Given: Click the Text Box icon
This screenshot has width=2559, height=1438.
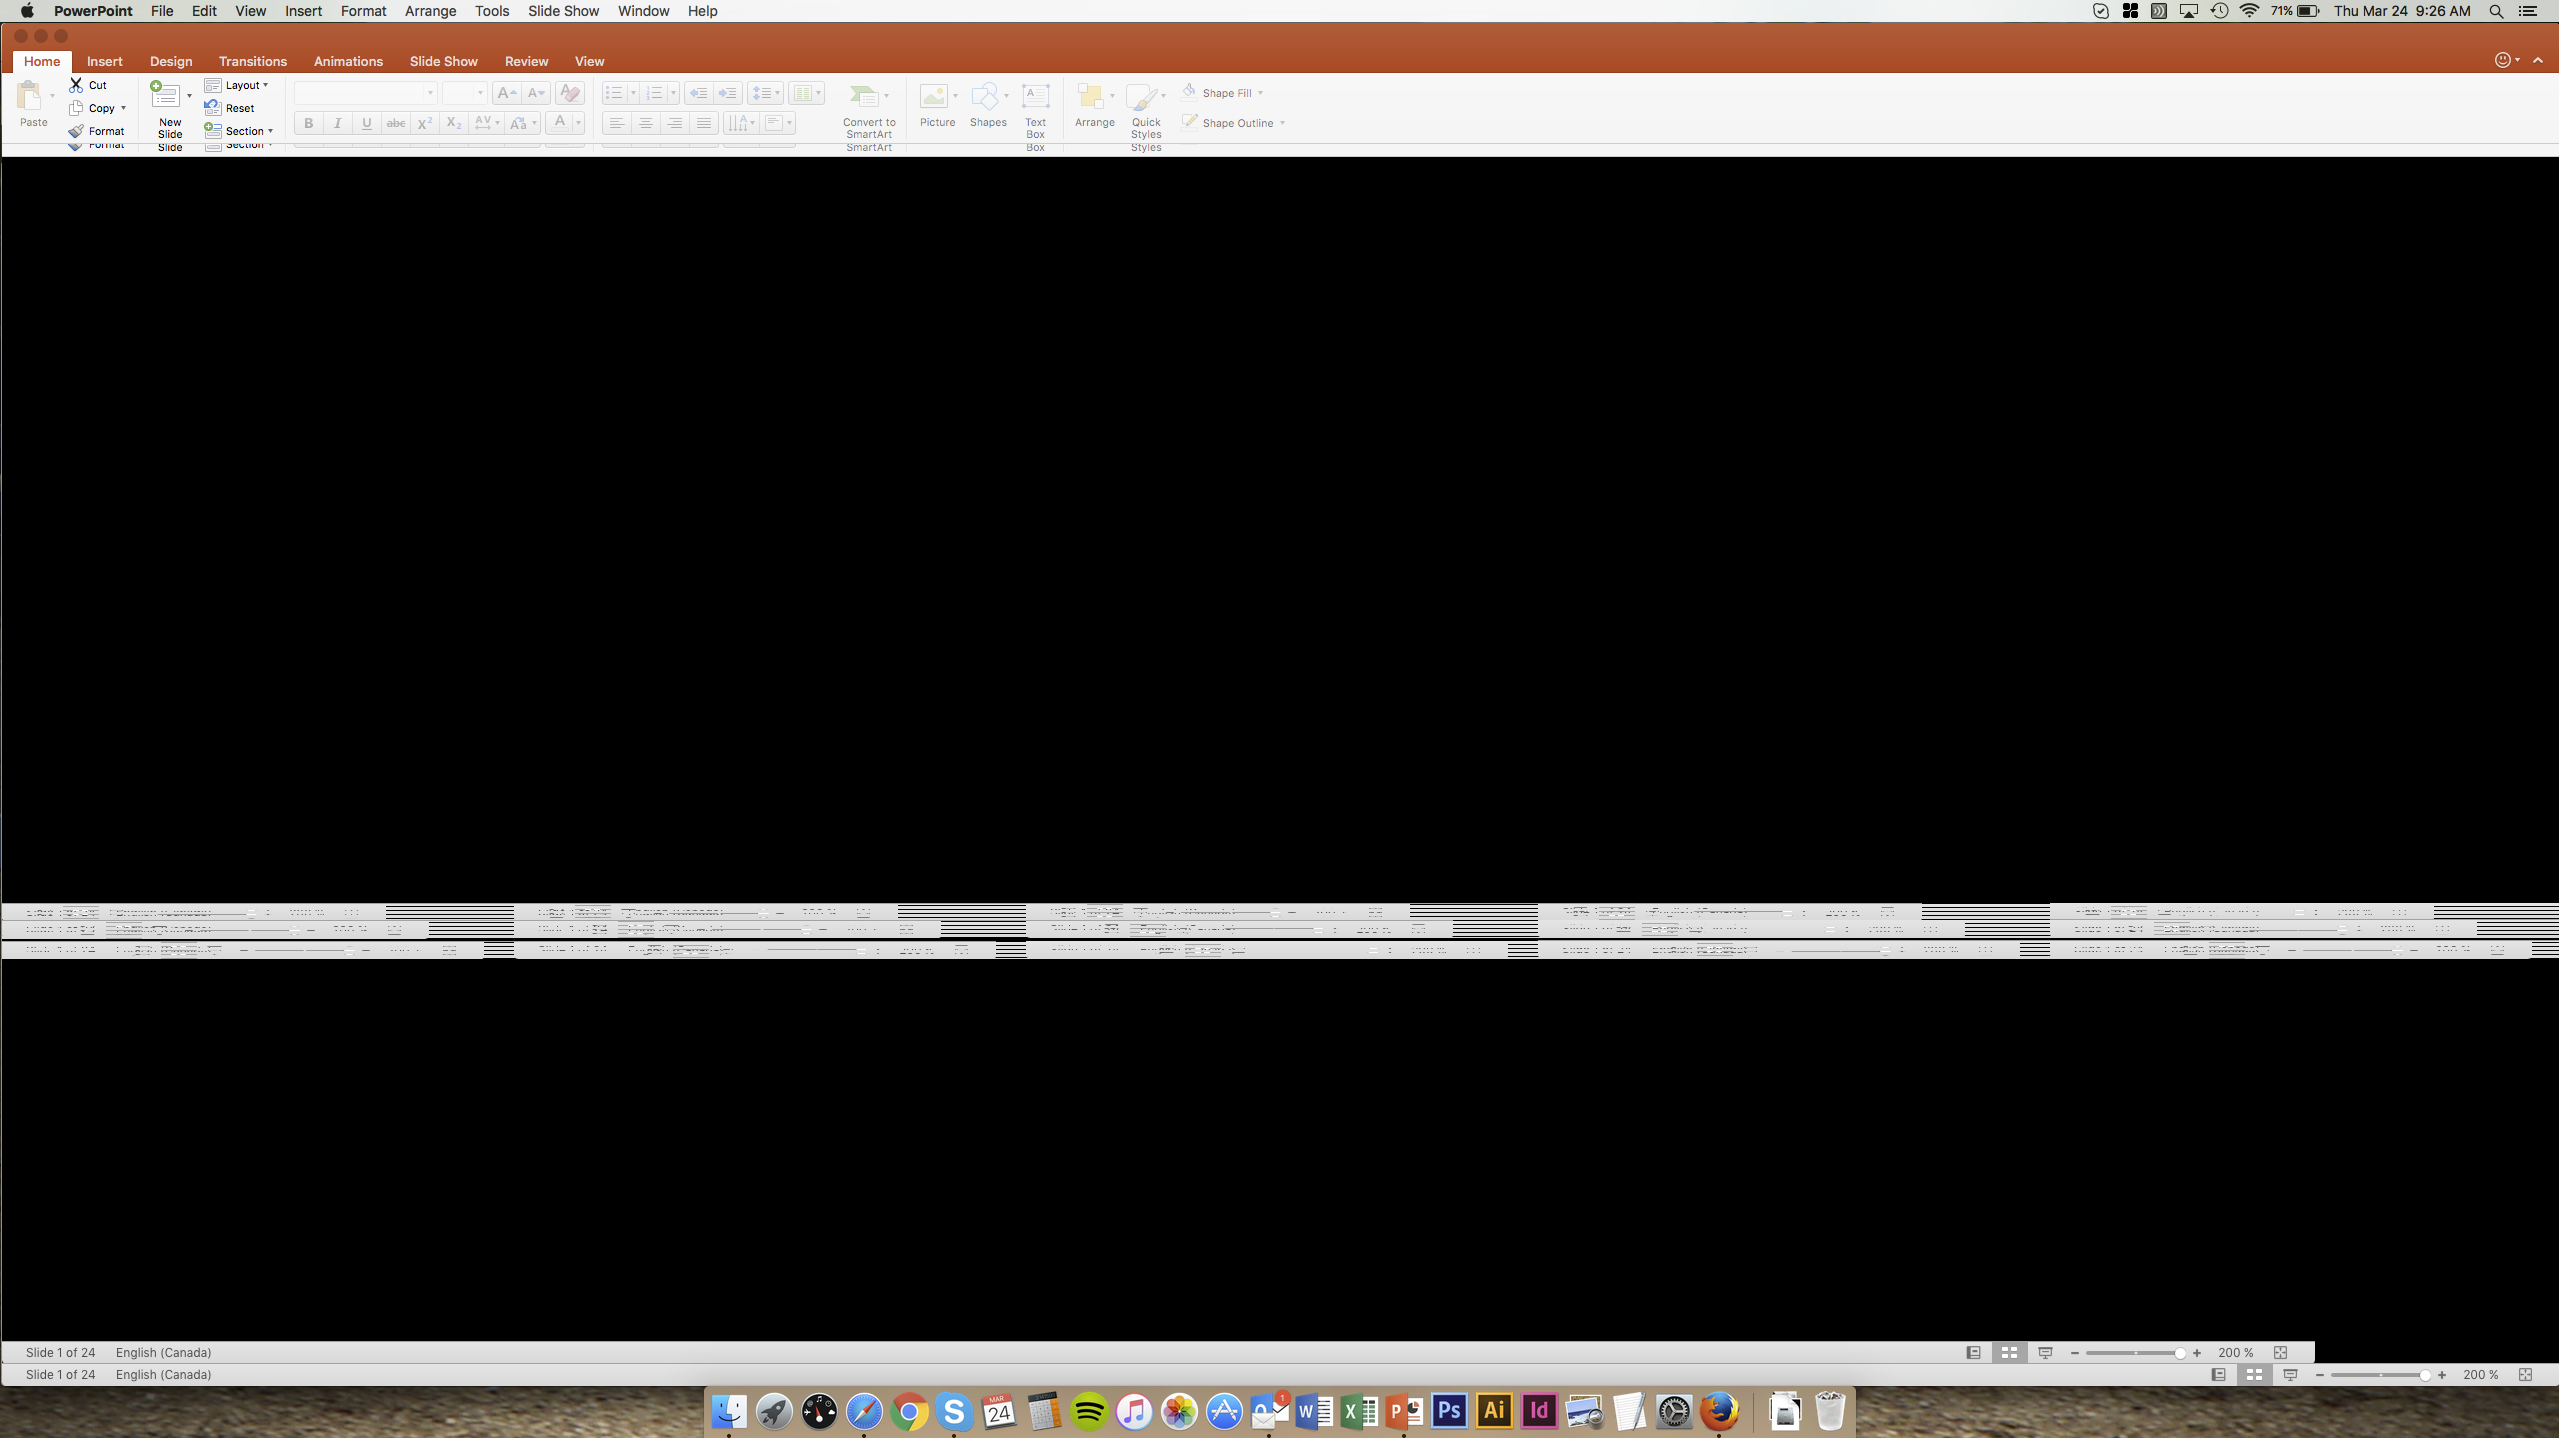Looking at the screenshot, I should [1036, 96].
